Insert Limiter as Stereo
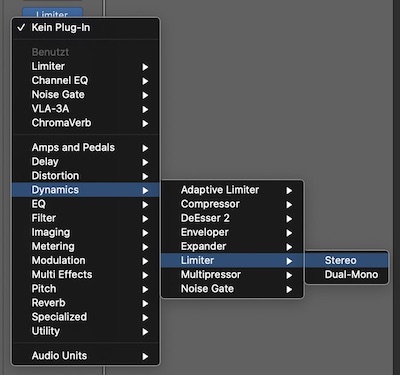The image size is (400, 375). pyautogui.click(x=347, y=260)
